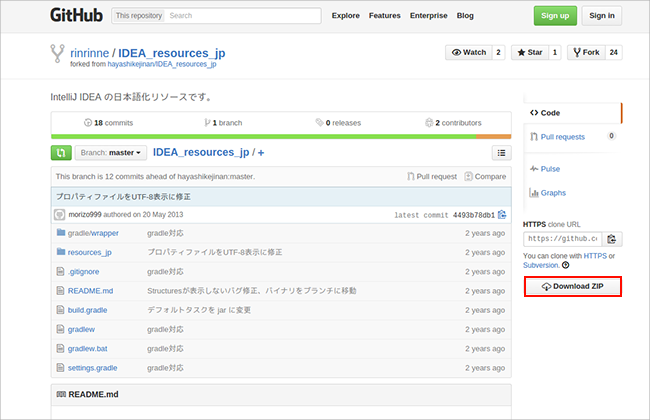Click the latest commit hash 4493b78db1
Image resolution: width=650 pixels, height=420 pixels.
click(x=474, y=215)
